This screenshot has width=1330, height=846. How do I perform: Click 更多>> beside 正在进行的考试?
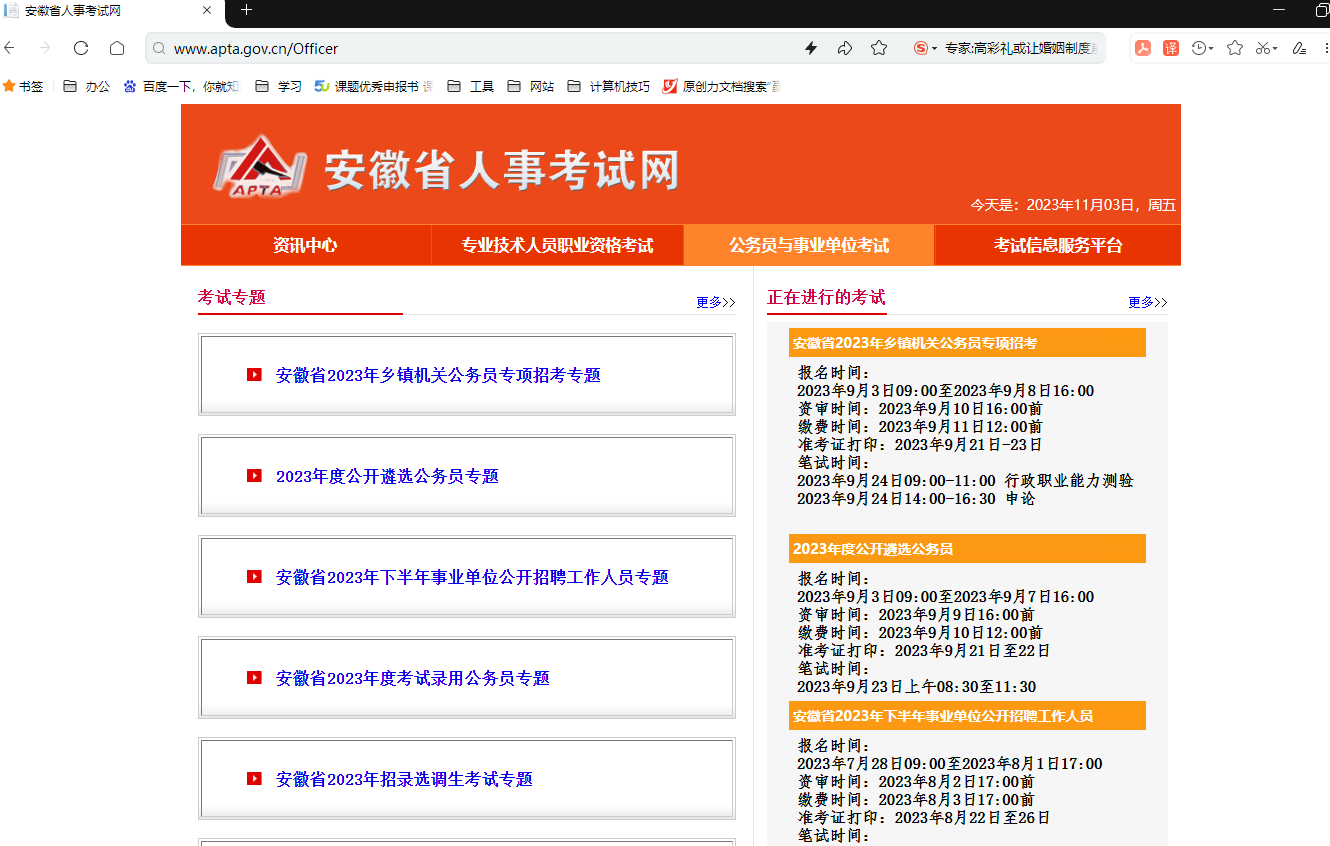point(1147,302)
